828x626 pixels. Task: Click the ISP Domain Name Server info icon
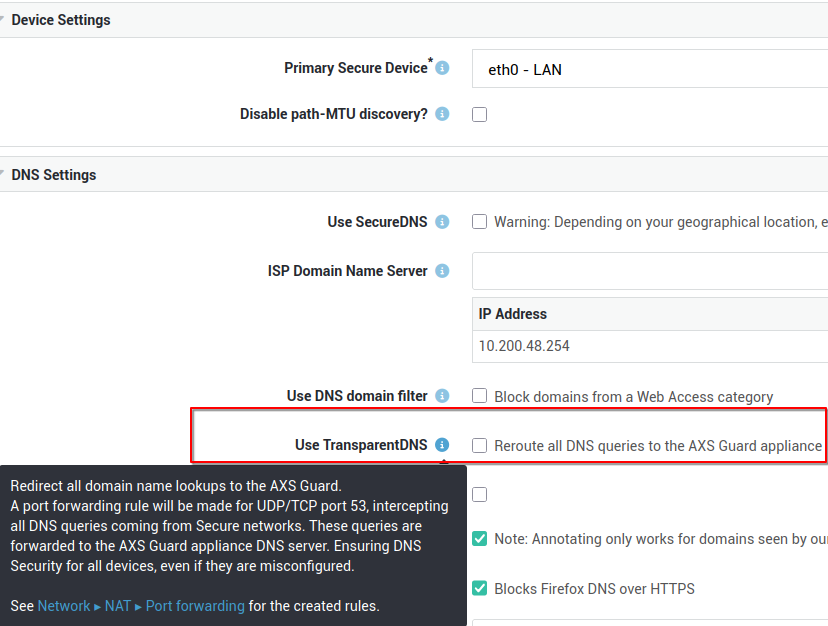pos(442,271)
